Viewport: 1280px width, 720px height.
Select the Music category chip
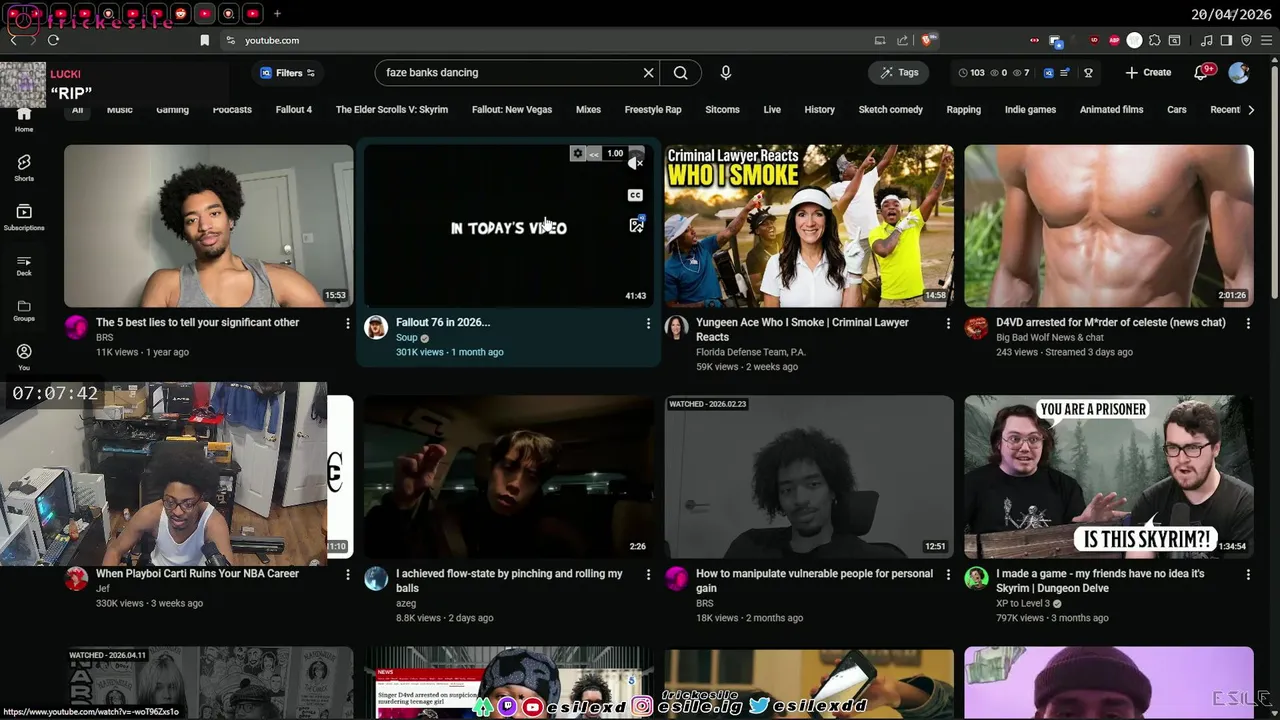click(119, 110)
